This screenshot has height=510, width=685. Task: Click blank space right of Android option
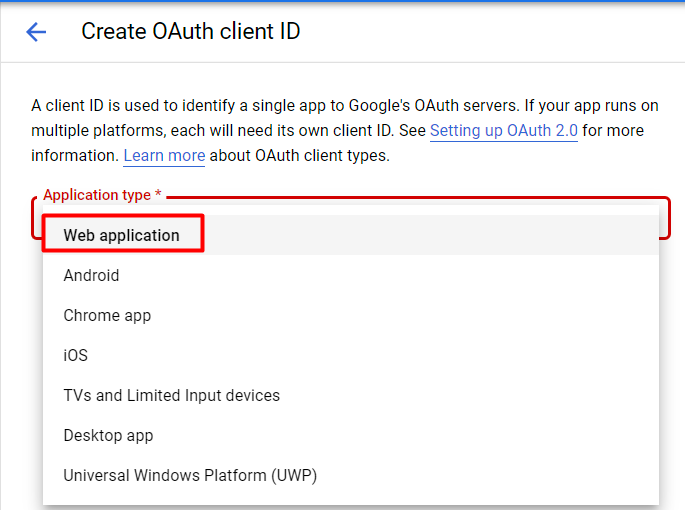click(x=400, y=275)
